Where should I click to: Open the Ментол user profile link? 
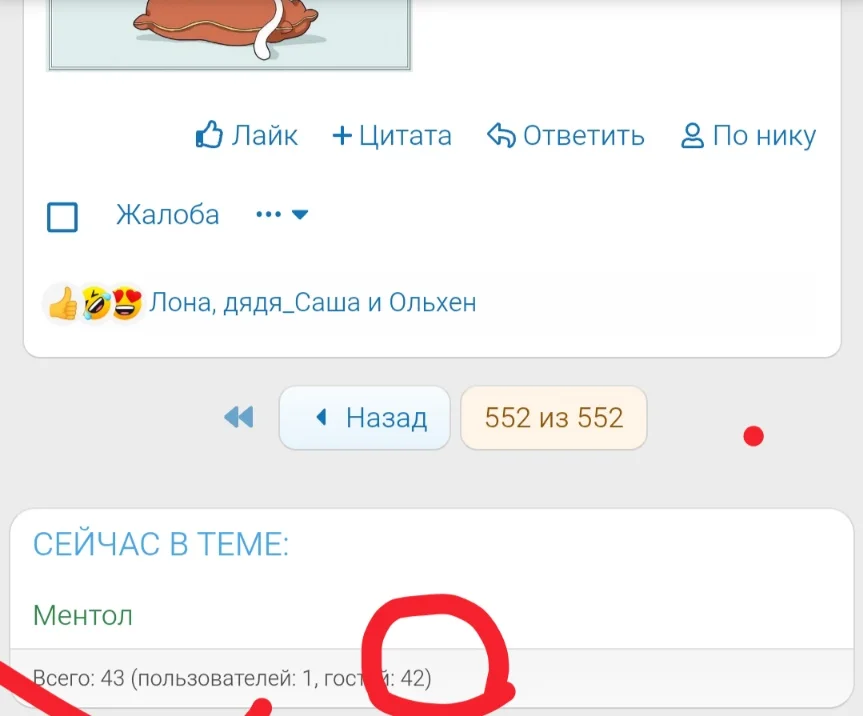tap(83, 615)
